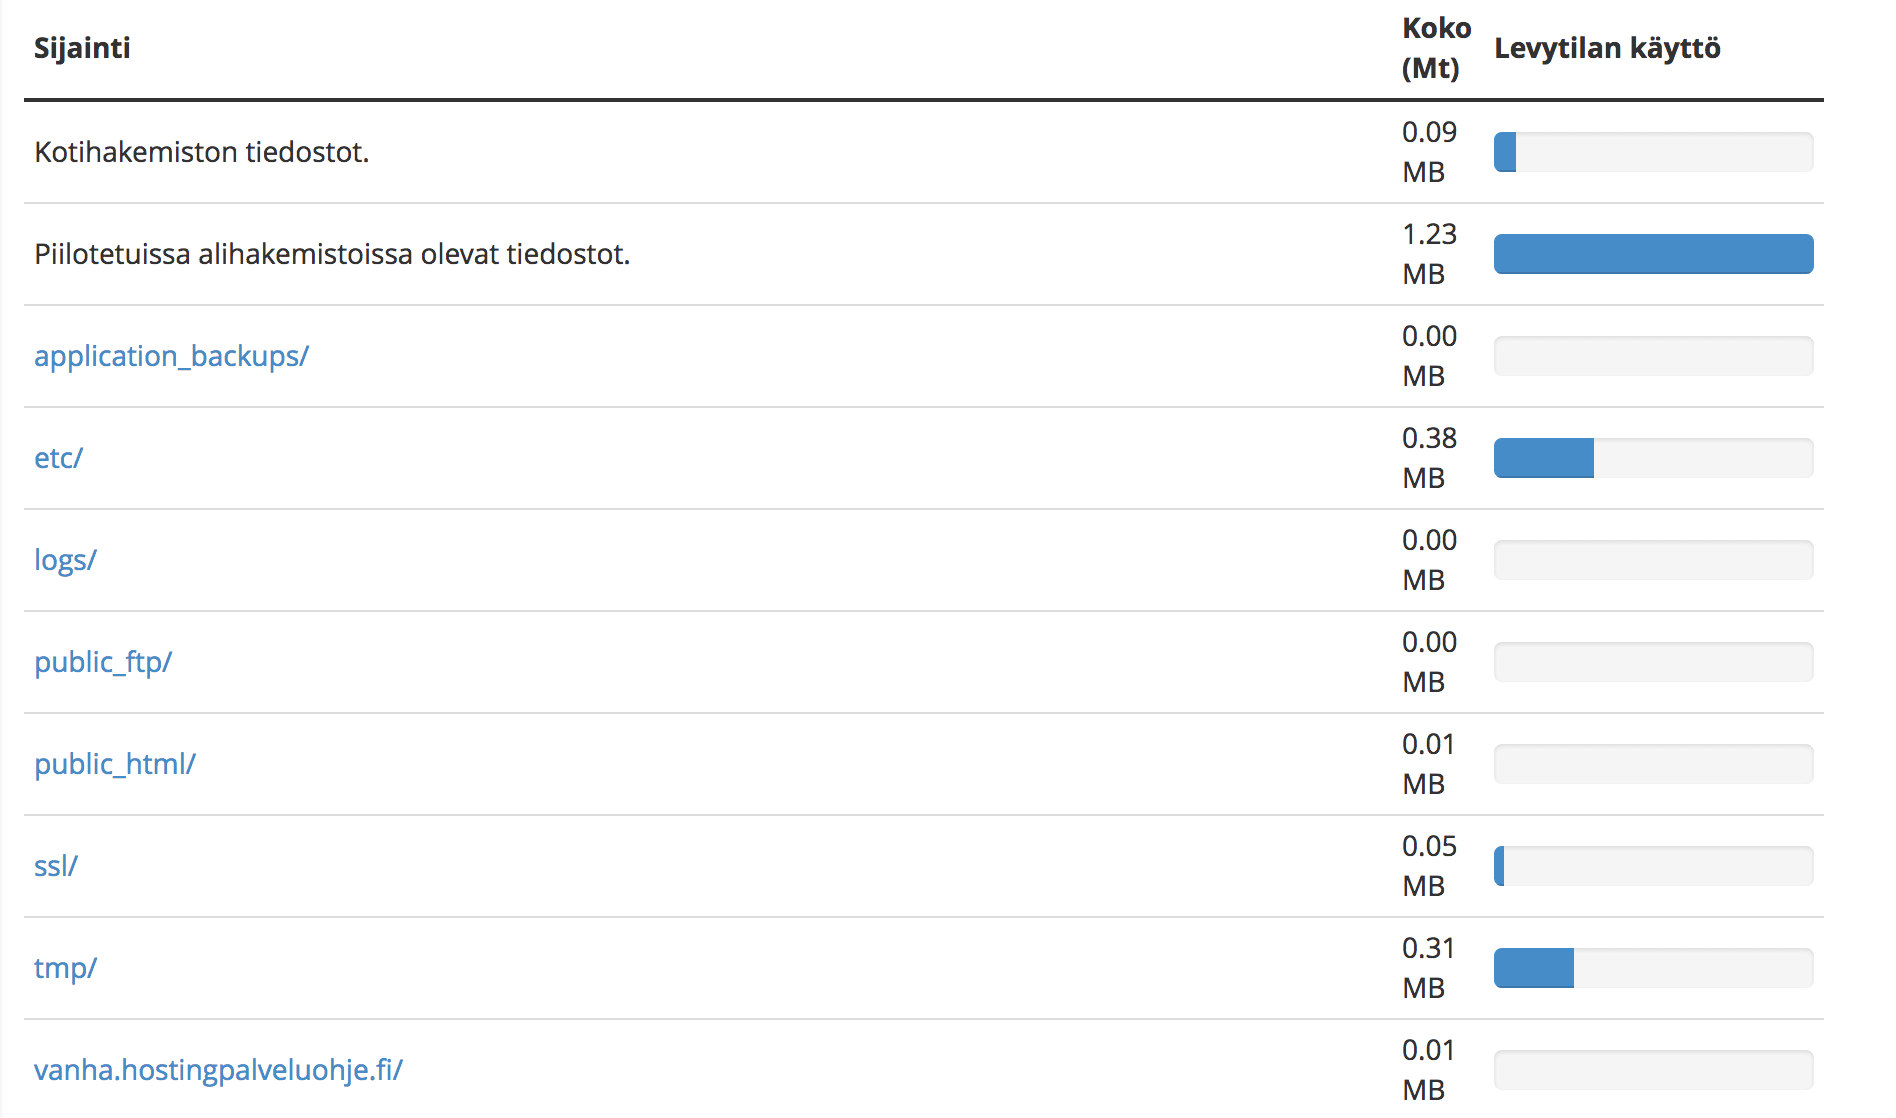
Task: Open the etc/ directory link
Action: coord(58,458)
